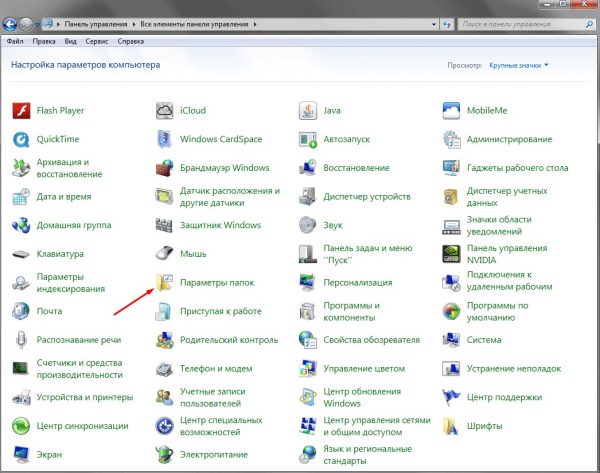The height and width of the screenshot is (473, 600).
Task: Expand arrow after Панель управления breadcrumb
Action: (134, 24)
